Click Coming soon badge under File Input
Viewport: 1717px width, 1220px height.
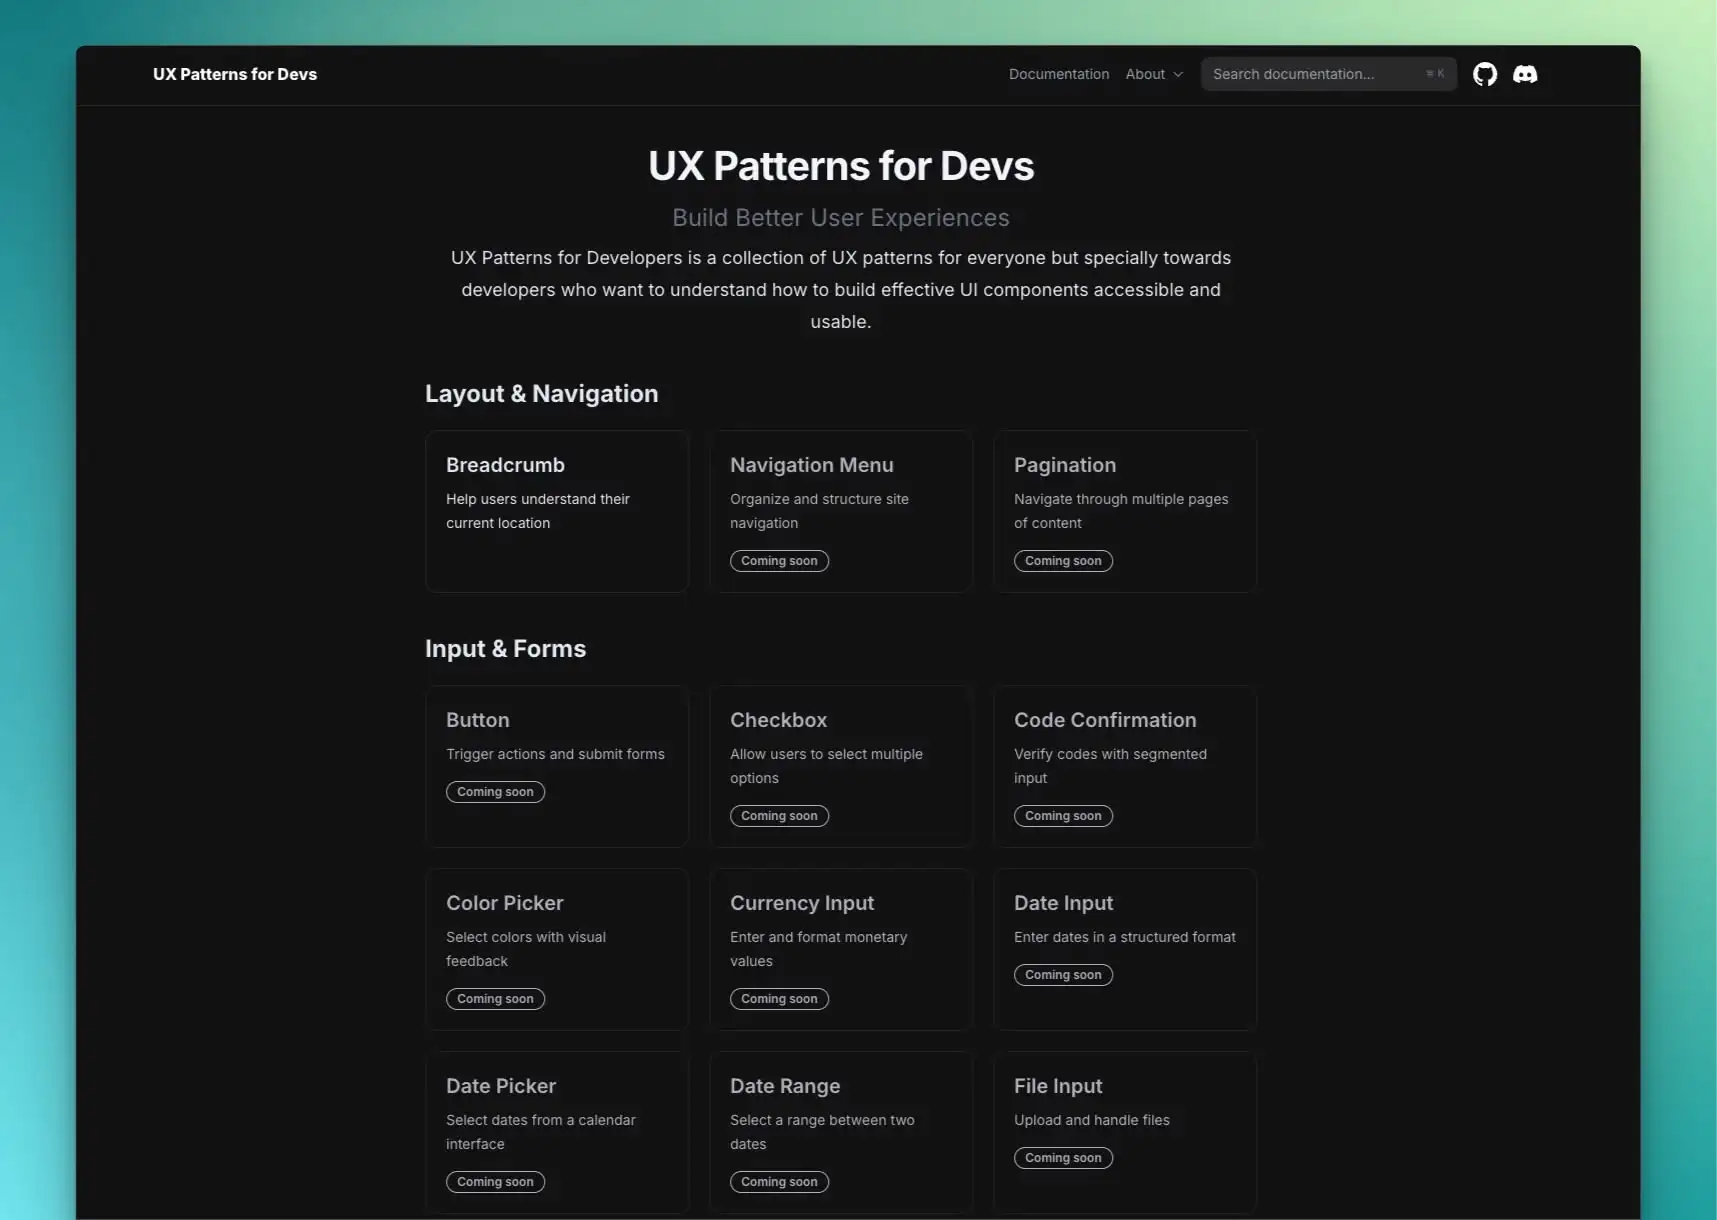(1063, 1158)
